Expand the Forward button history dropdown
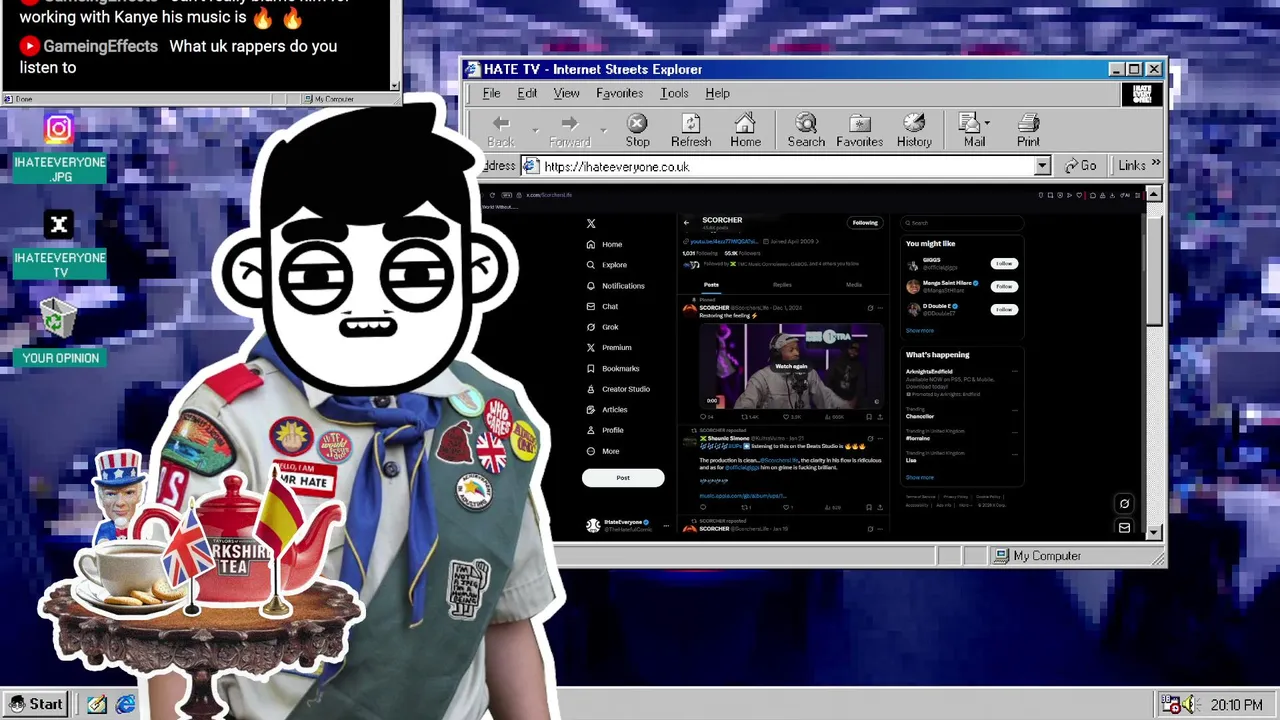The image size is (1280, 720). [x=603, y=131]
